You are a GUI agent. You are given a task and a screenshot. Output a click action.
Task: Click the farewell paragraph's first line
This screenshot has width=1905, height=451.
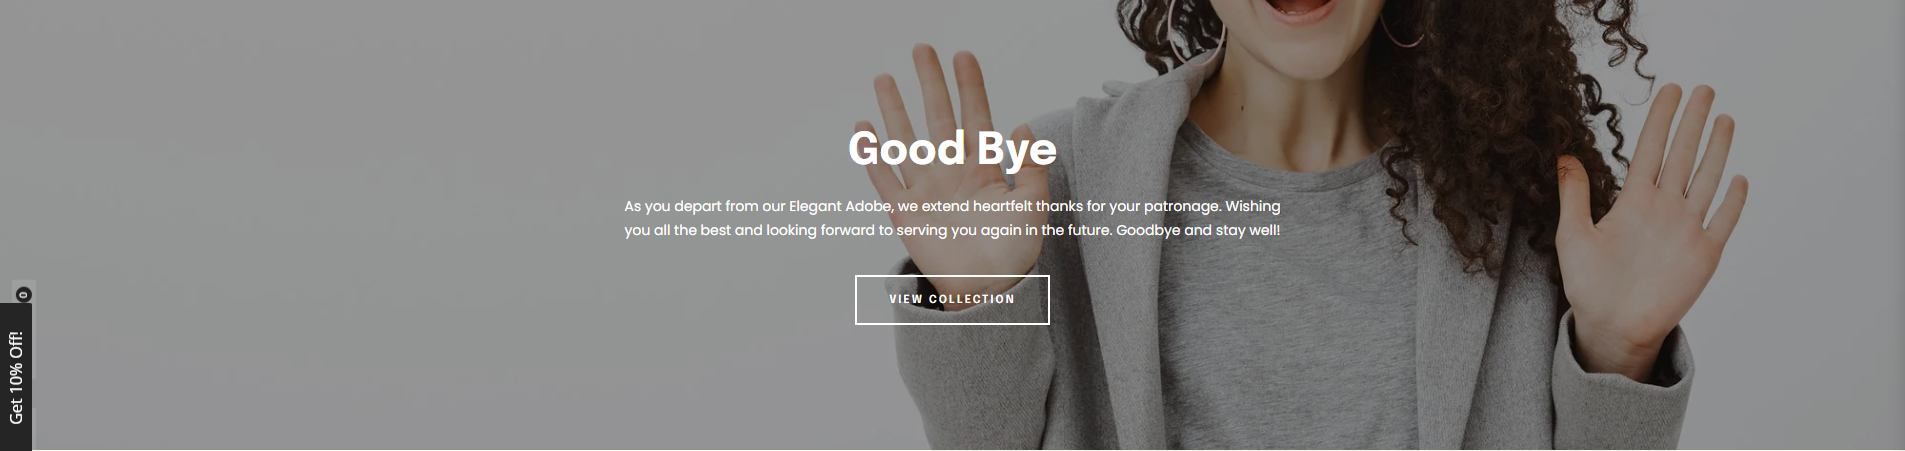coord(952,206)
